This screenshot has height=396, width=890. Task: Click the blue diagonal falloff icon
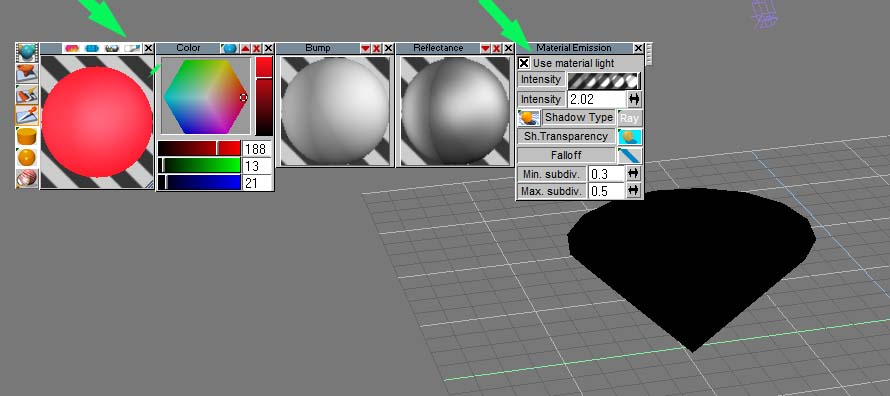(x=629, y=156)
